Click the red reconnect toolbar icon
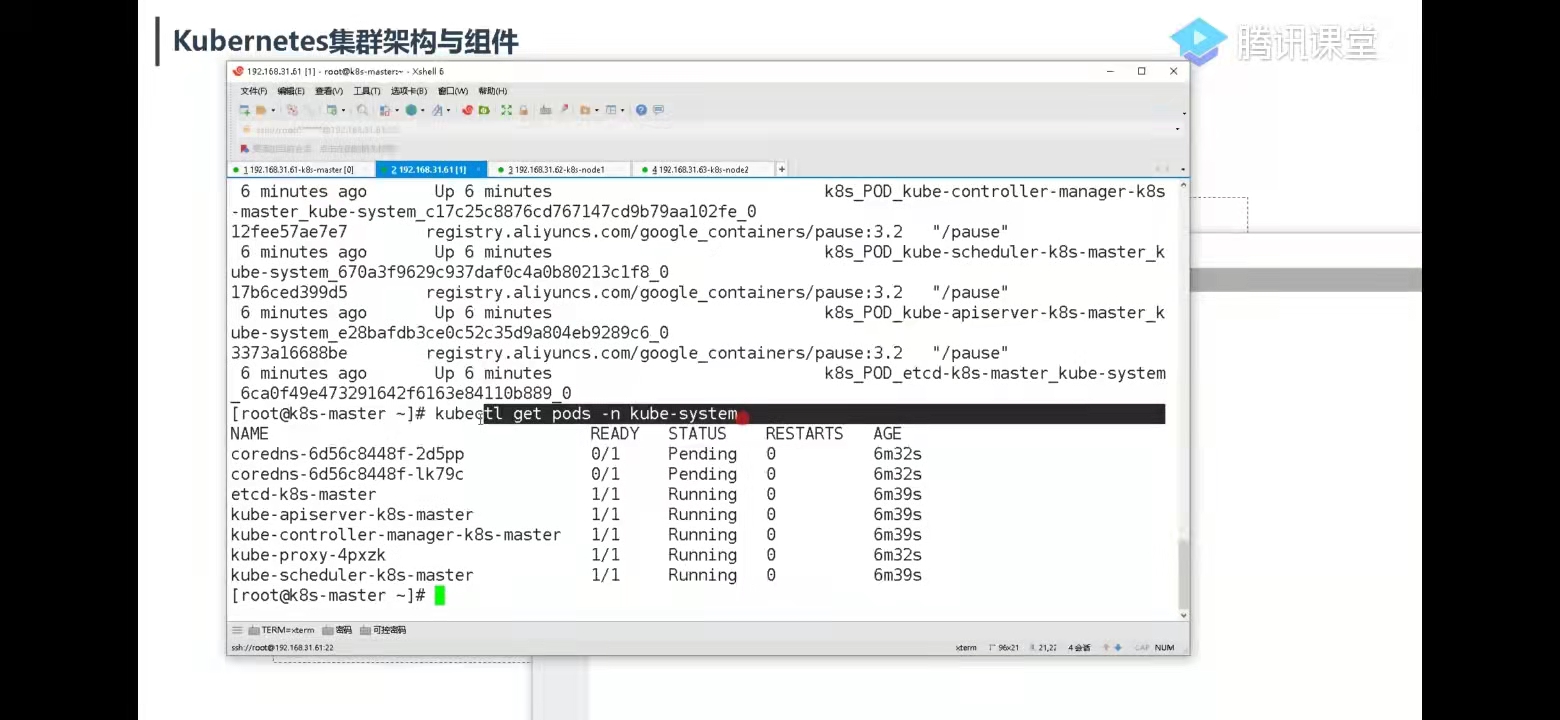1560x720 pixels. (x=292, y=110)
